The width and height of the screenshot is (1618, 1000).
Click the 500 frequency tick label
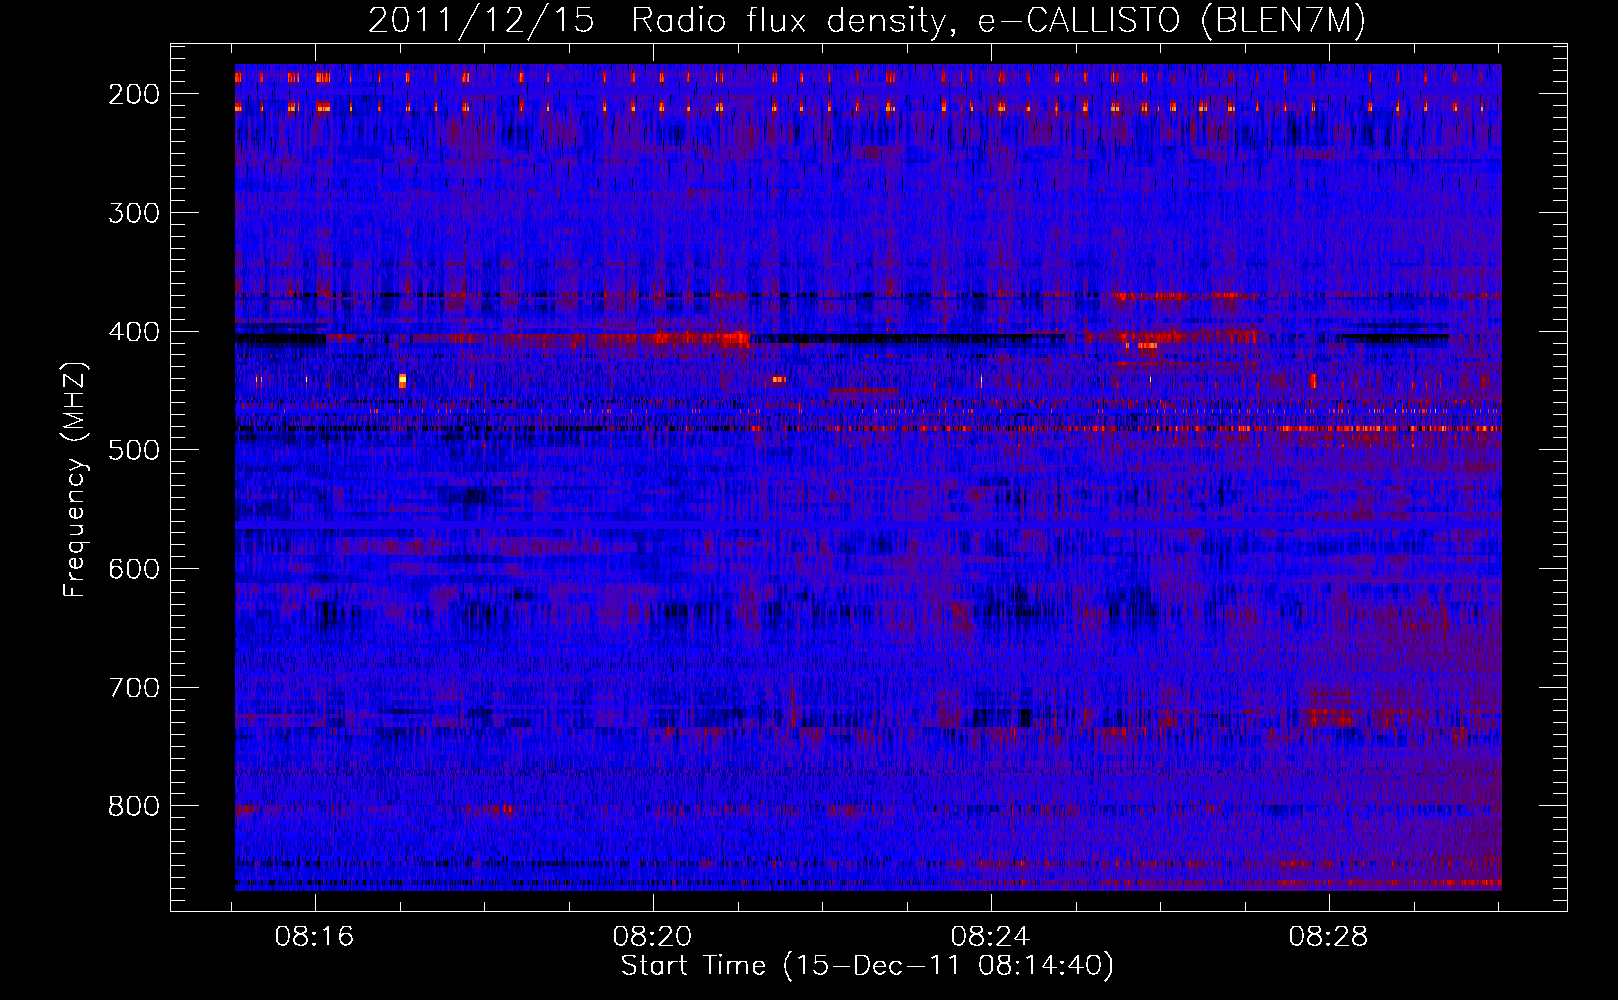click(x=133, y=450)
